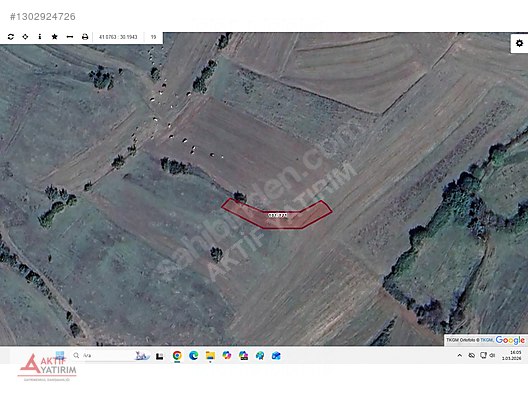The height and width of the screenshot is (396, 528).
Task: Open Google Chrome from taskbar
Action: [177, 356]
